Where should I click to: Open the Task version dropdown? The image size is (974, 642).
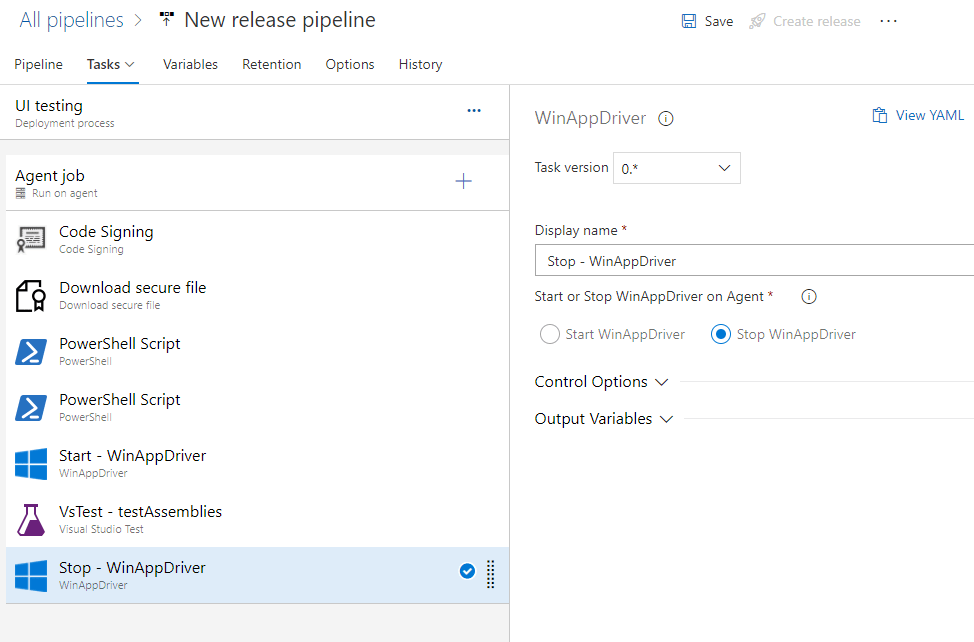click(677, 168)
